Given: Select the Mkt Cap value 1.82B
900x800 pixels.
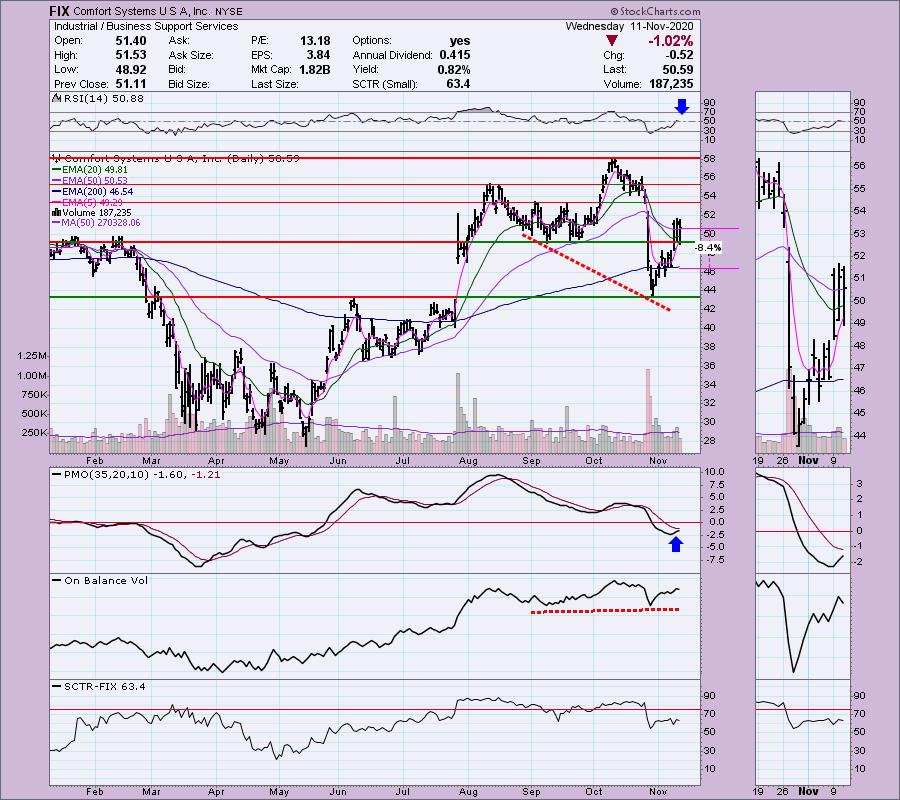Looking at the screenshot, I should pos(315,69).
